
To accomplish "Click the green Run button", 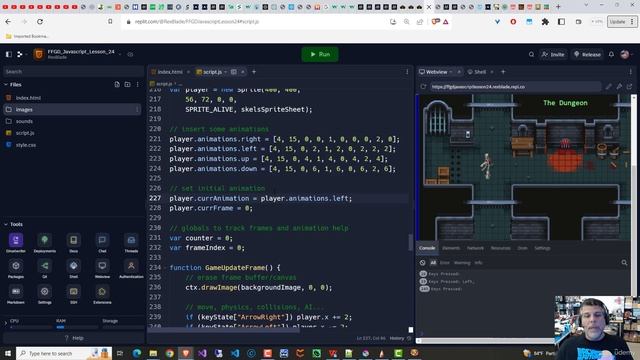I will point(320,54).
